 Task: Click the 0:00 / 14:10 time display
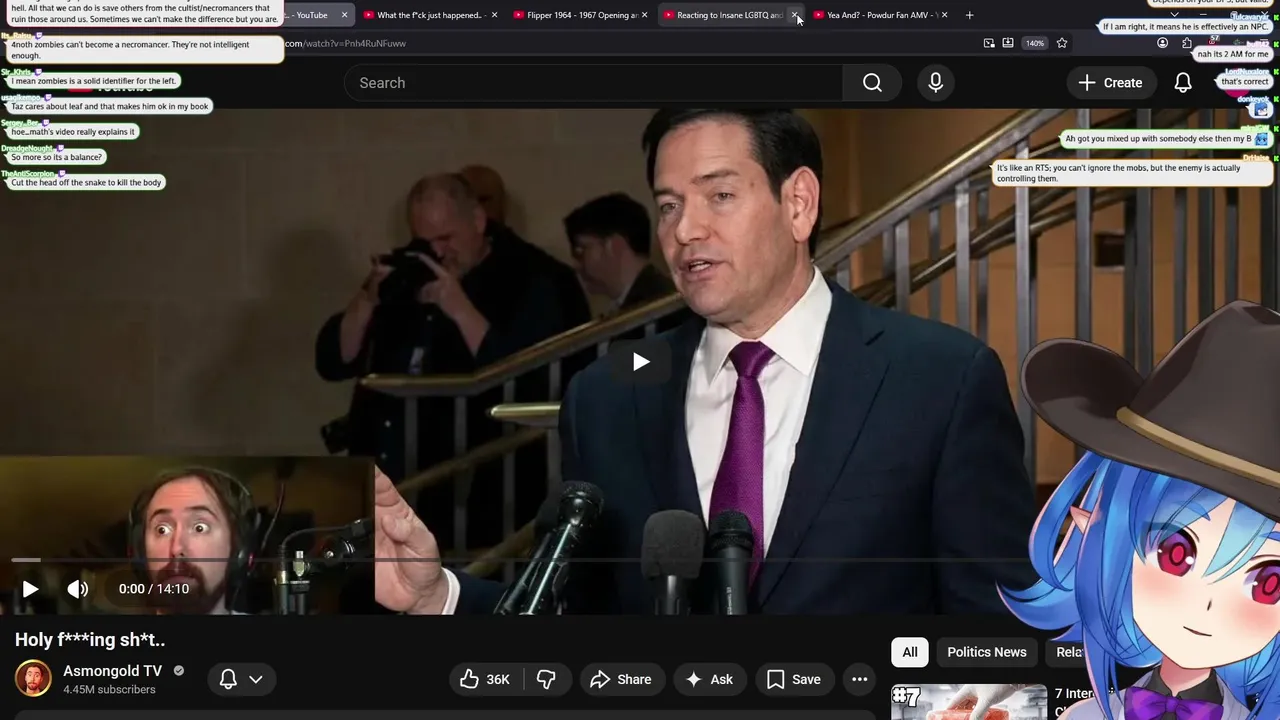(x=154, y=589)
